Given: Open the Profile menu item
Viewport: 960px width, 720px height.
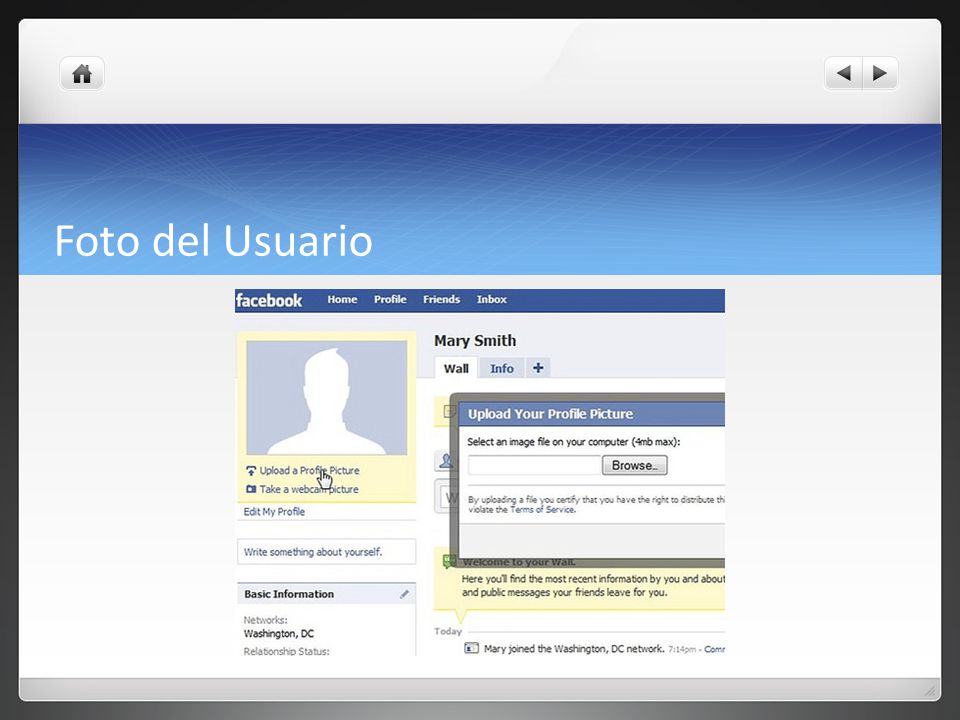Looking at the screenshot, I should click(x=390, y=299).
